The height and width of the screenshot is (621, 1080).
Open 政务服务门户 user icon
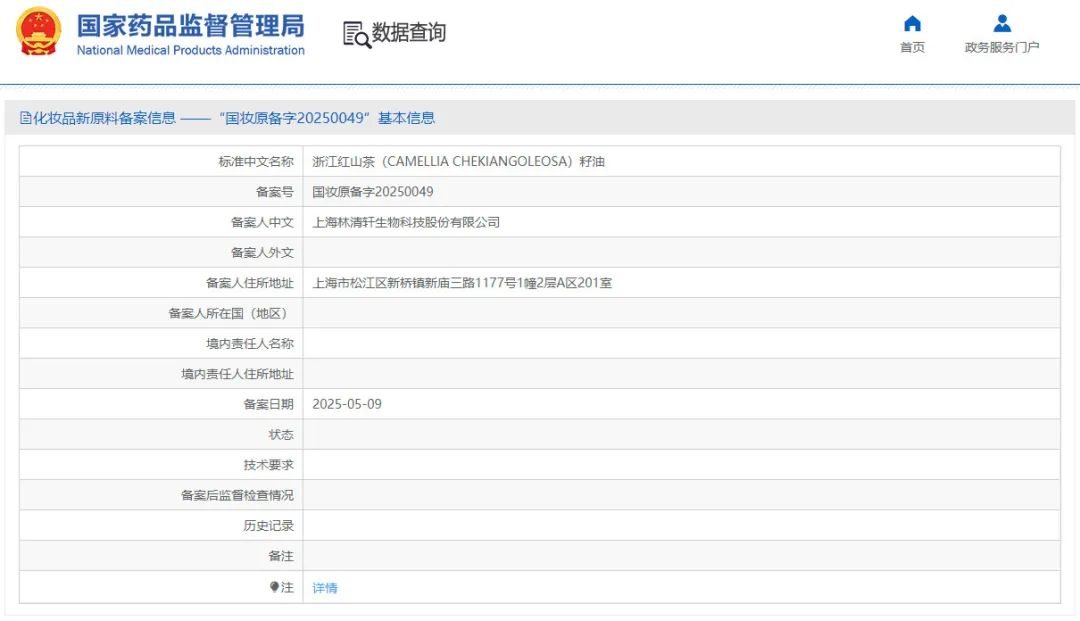(1002, 23)
